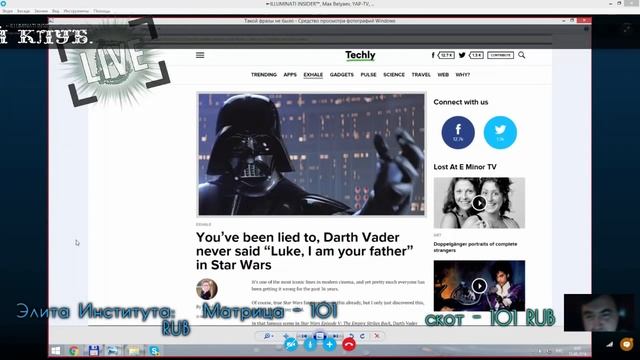Viewport: 640px width, 360px height.
Task: Click the author avatar photo
Action: click(207, 289)
